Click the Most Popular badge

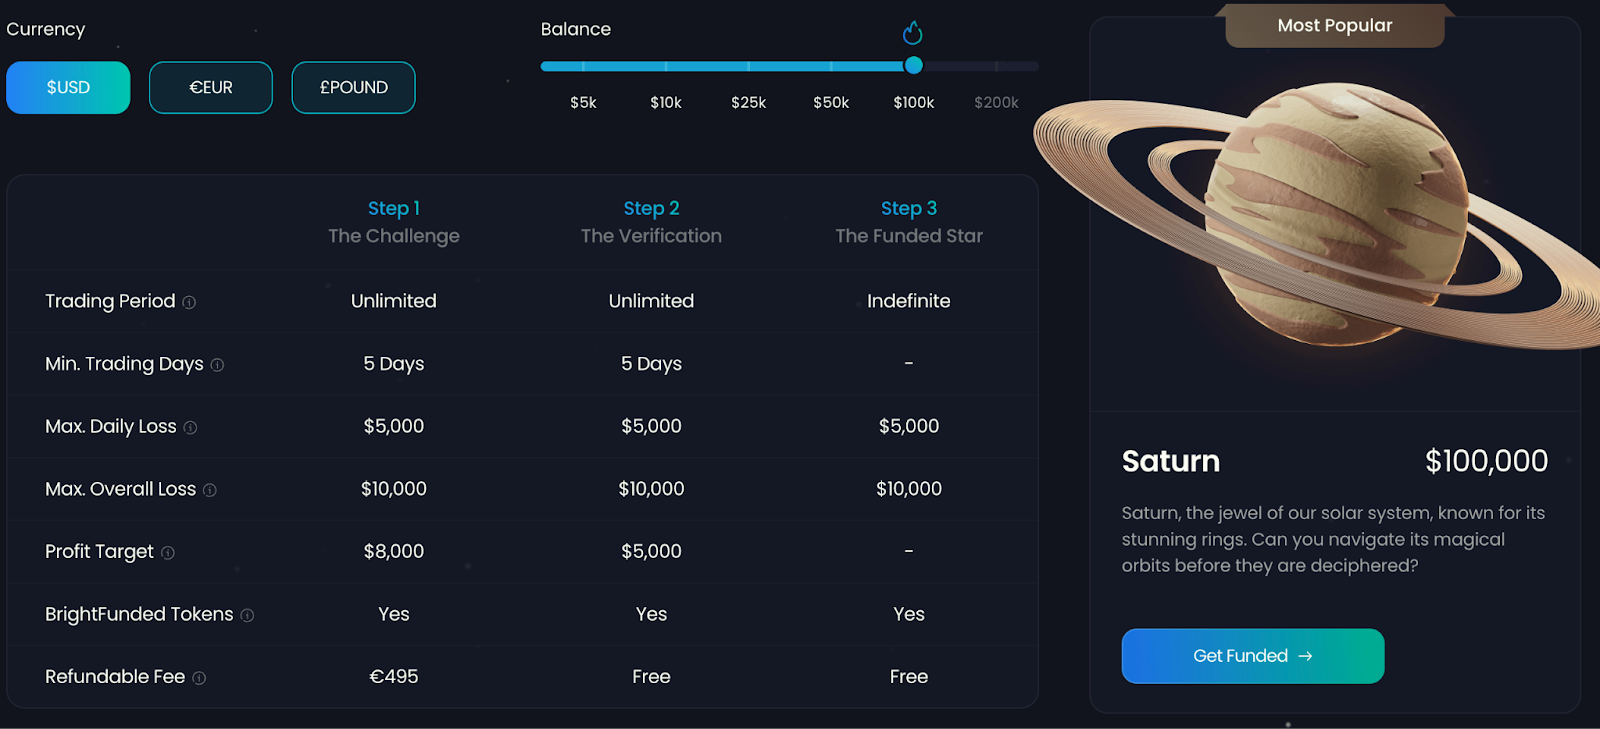(1335, 26)
